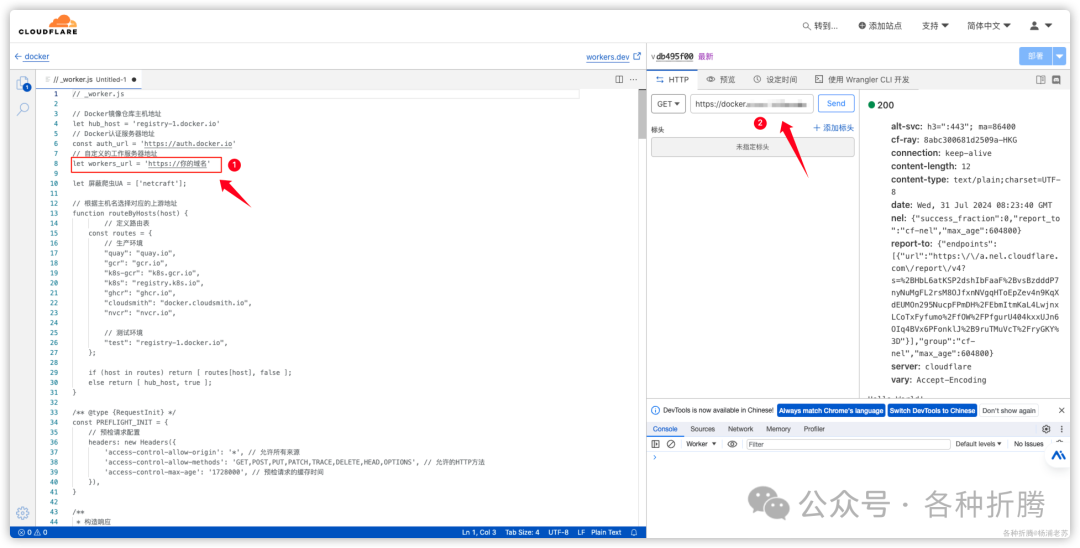Viewport: 1080px width, 548px height.
Task: Click the Ln 1, Col 3 status entry
Action: pos(479,532)
